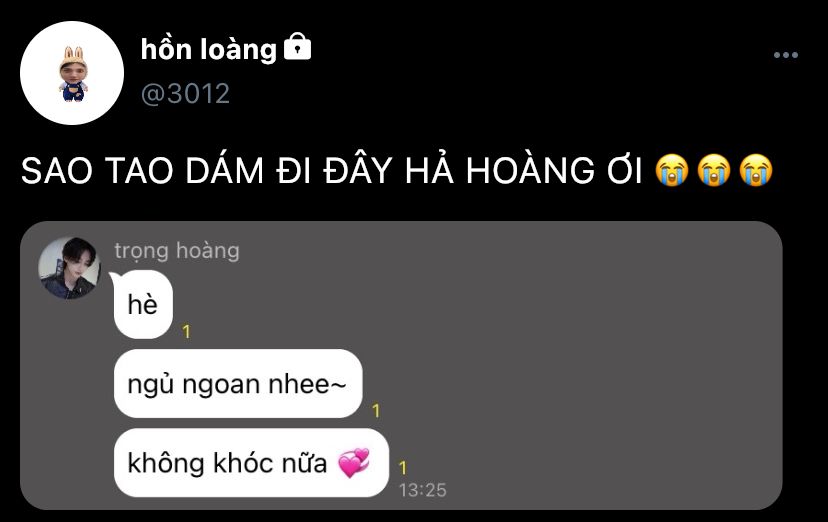The image size is (828, 522).
Task: Click the hồn loàng display name
Action: point(209,50)
